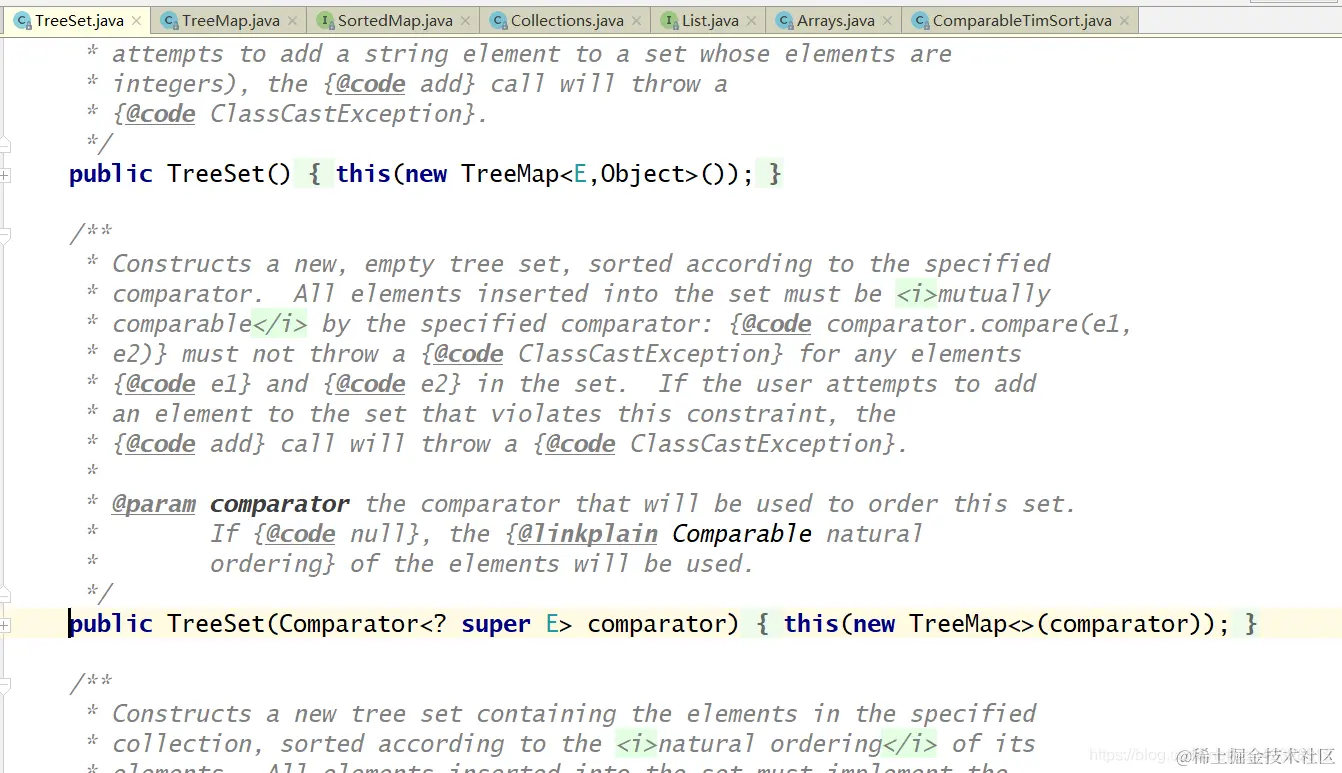1342x773 pixels.
Task: Expand the folded TreeSet() constructor body in gutter
Action: pyautogui.click(x=5, y=175)
